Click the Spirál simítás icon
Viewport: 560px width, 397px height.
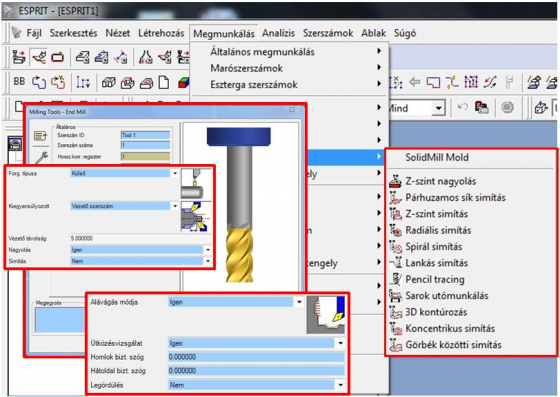tap(395, 246)
